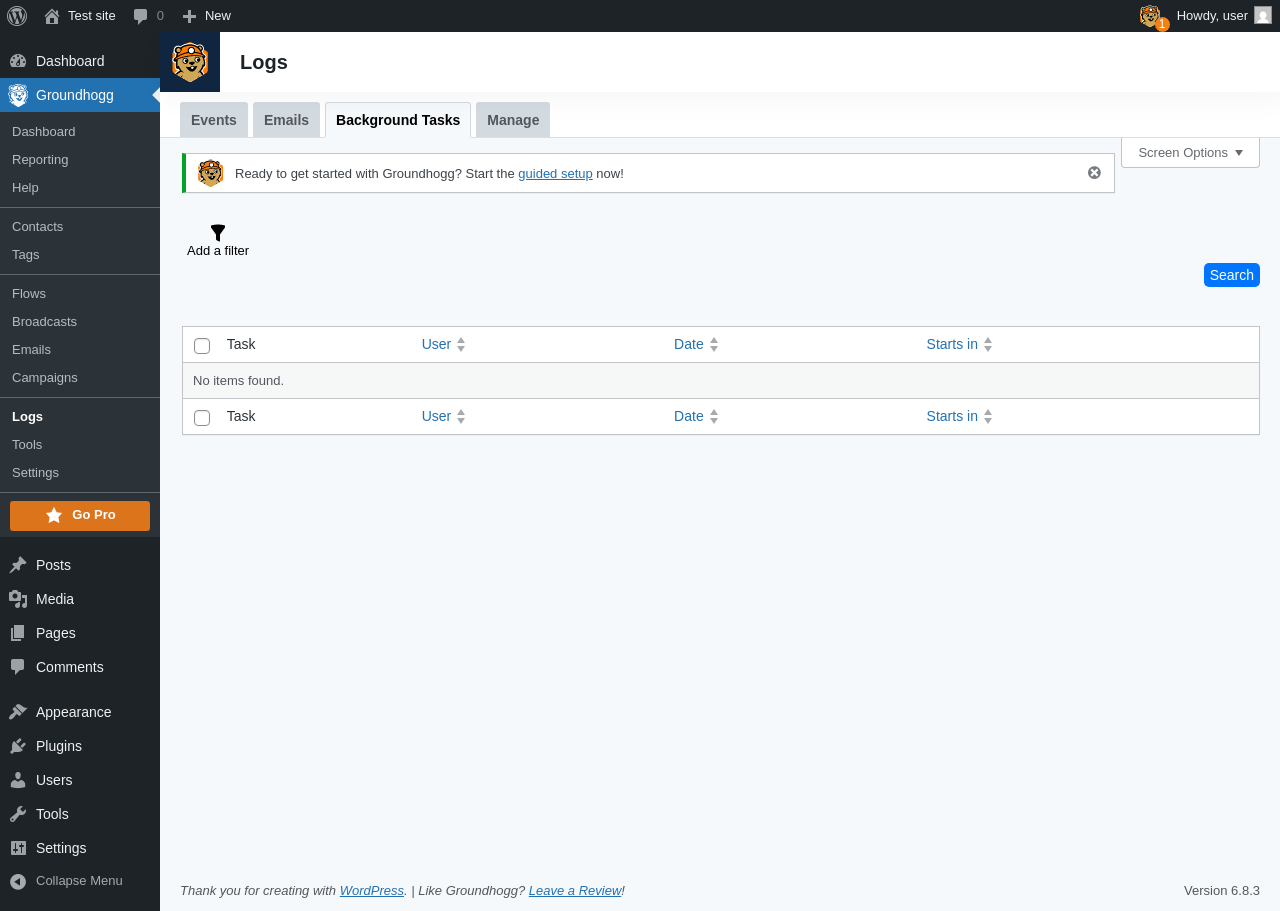The image size is (1280, 911).
Task: Click the mascot icon in setup notice
Action: [211, 173]
